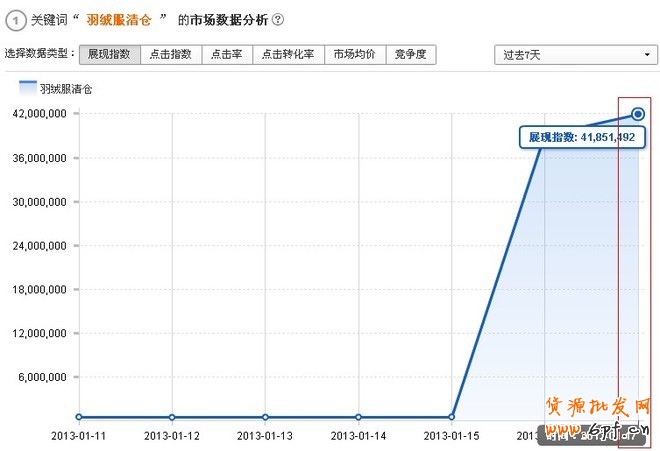The width and height of the screenshot is (660, 451).
Task: Choose the 点击转化率 tab
Action: [x=288, y=54]
